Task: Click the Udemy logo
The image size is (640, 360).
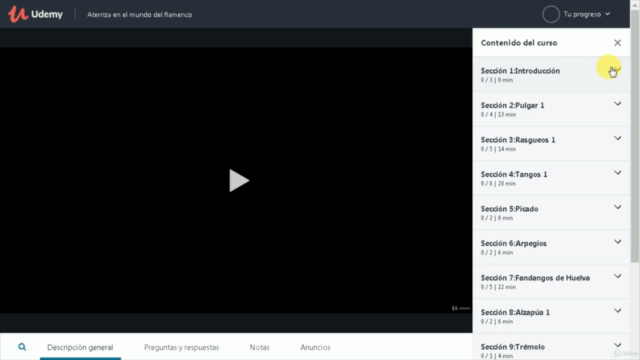Action: 36,14
